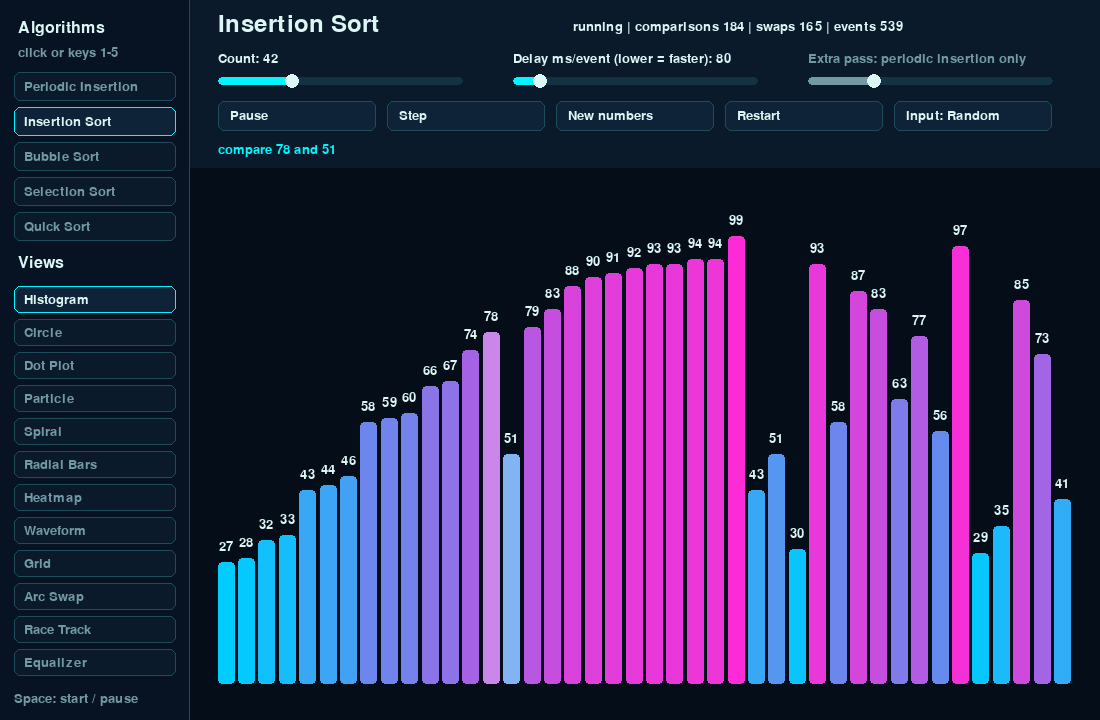Switch to the Quick Sort algorithm
The height and width of the screenshot is (720, 1100).
coord(95,227)
